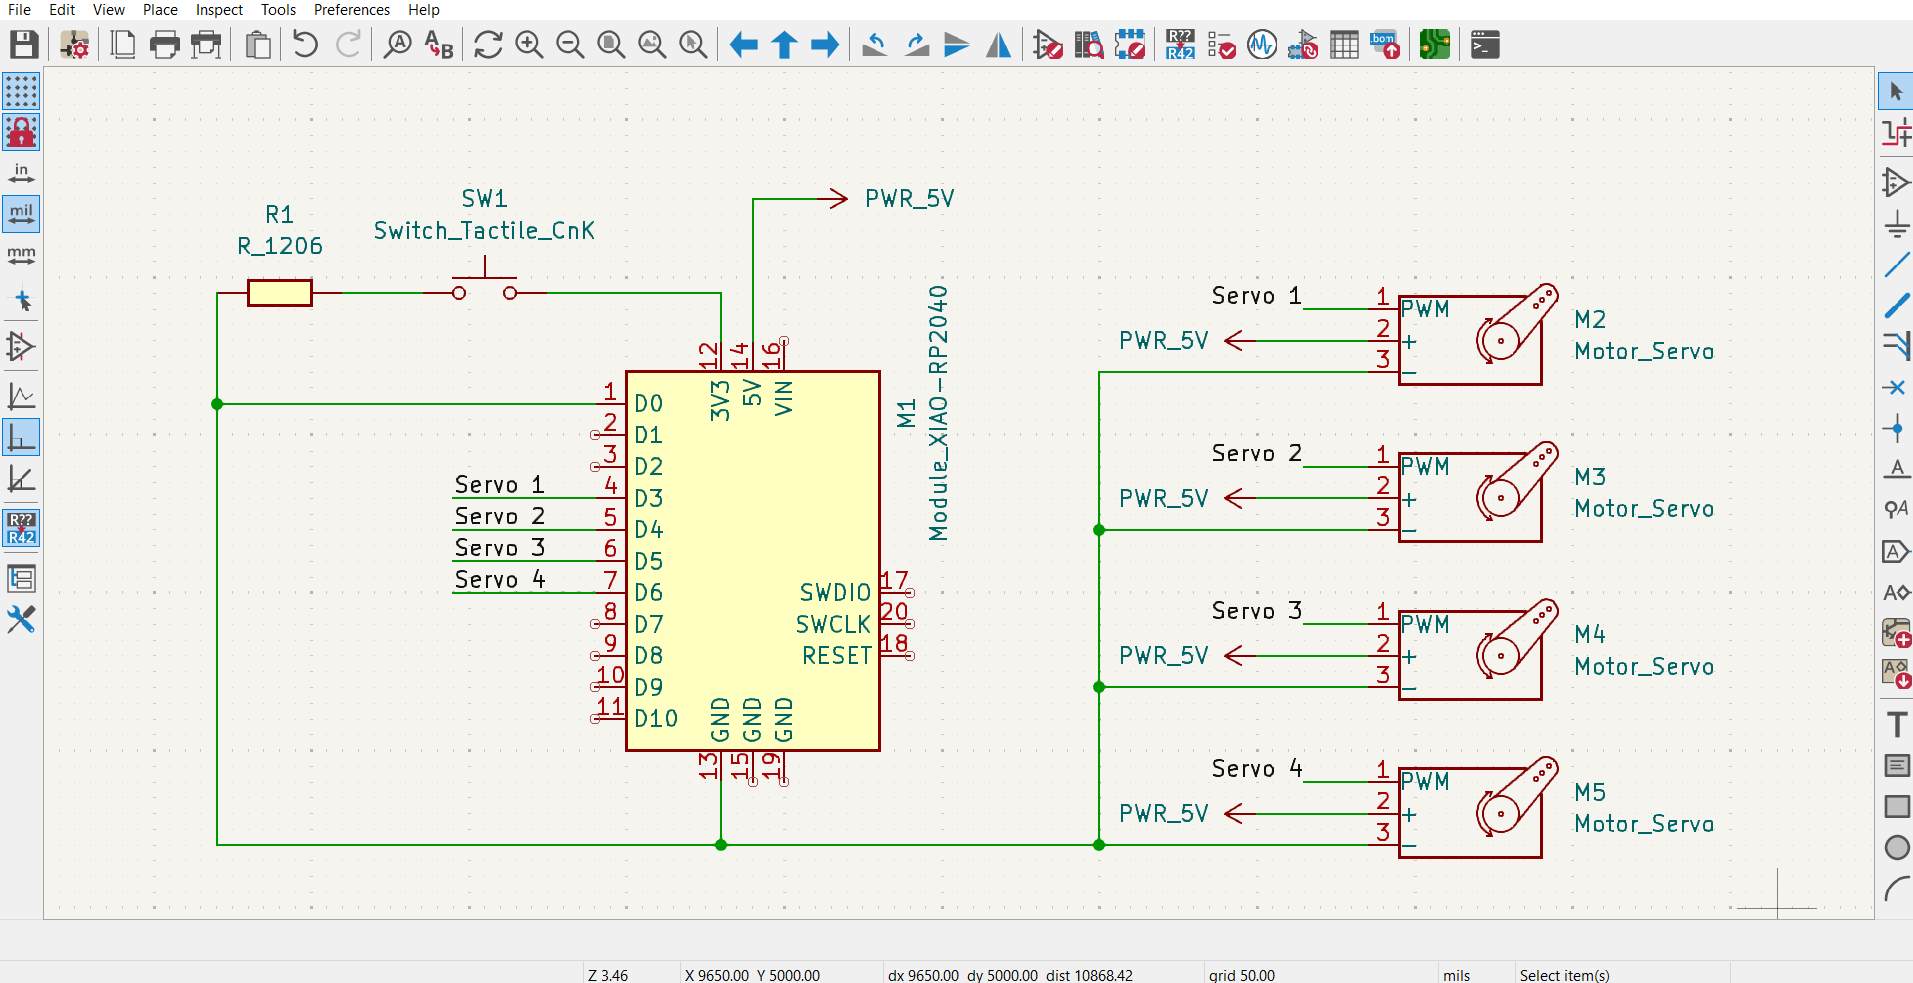Zoom to fit the page
Image resolution: width=1913 pixels, height=983 pixels.
tap(611, 45)
